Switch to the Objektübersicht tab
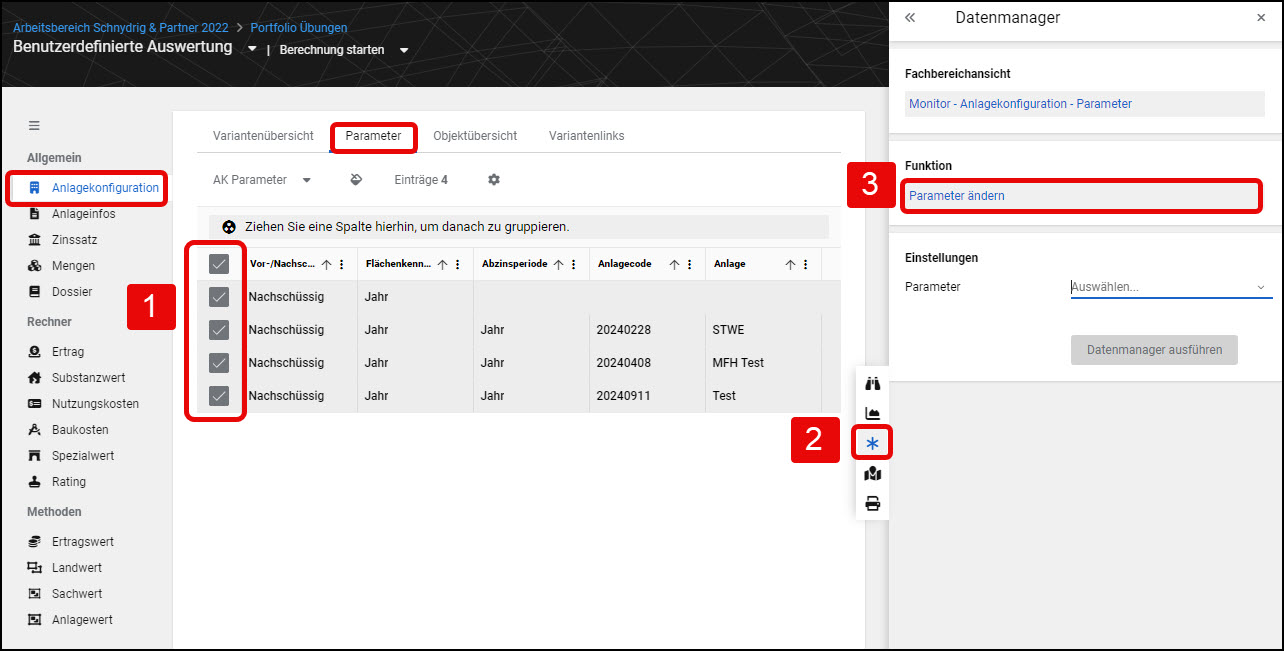1284x651 pixels. tap(475, 136)
